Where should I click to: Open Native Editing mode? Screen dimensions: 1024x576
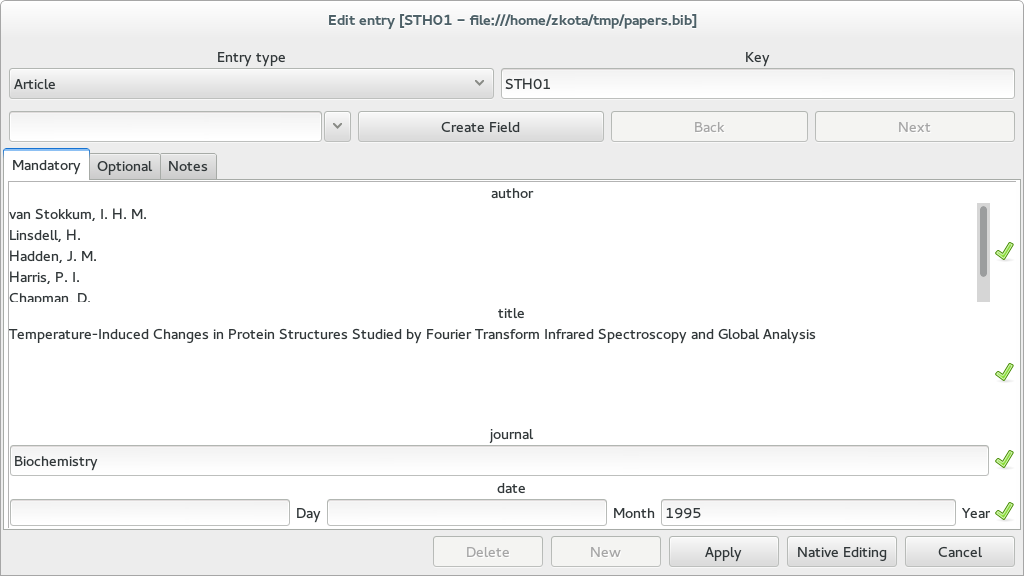tap(842, 552)
